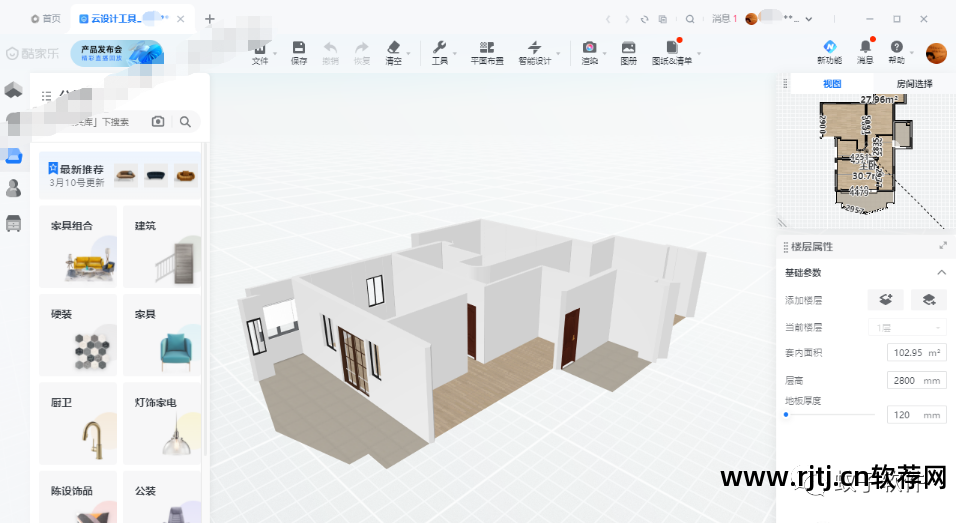Image resolution: width=956 pixels, height=523 pixels.
Task: Select the house model sidebar icon
Action: 13,90
